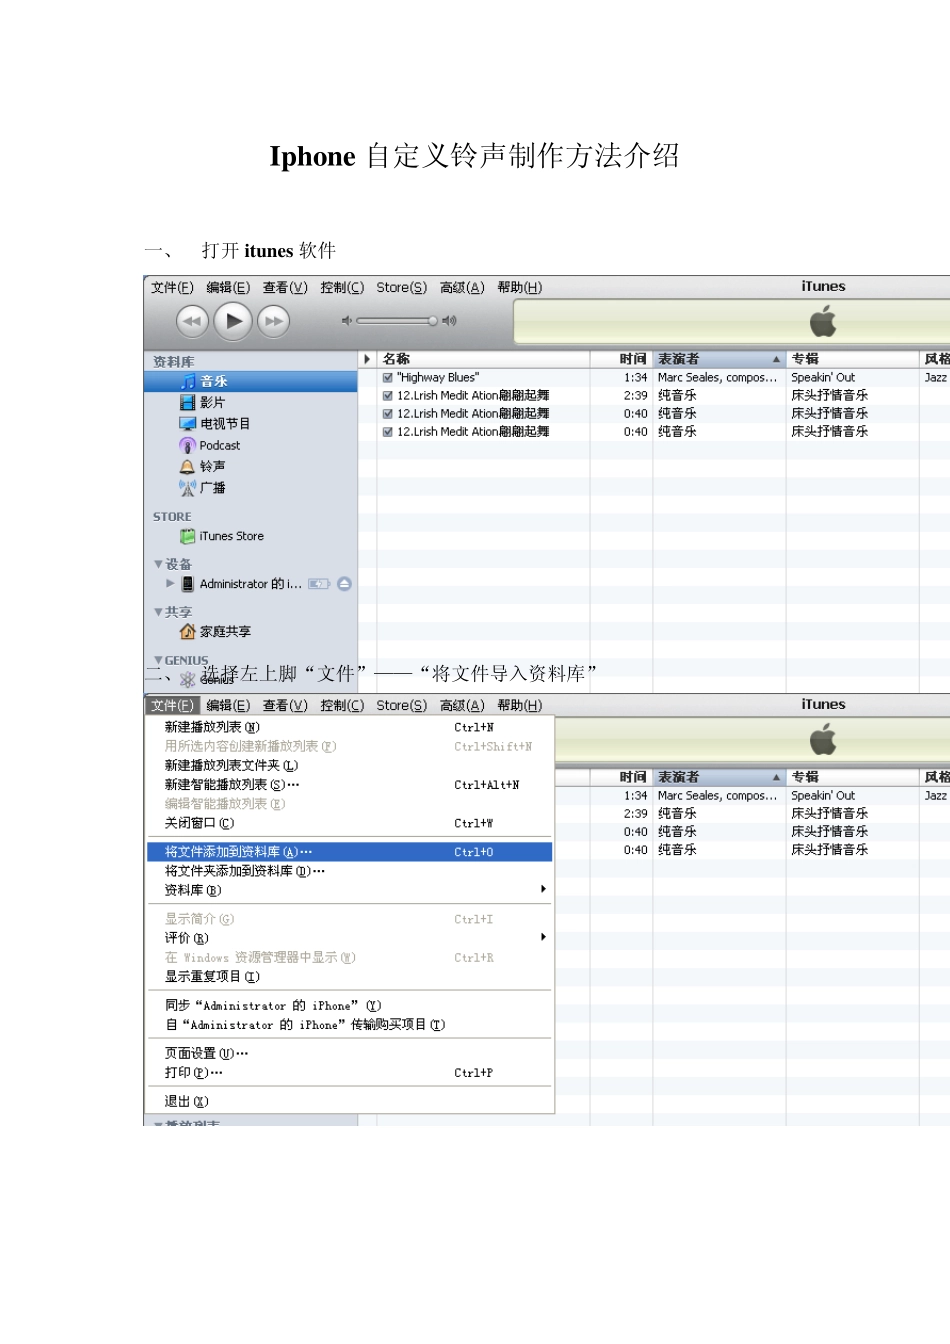Image resolution: width=950 pixels, height=1344 pixels.
Task: Open 文件(F) menu in upper iTunes
Action: [x=172, y=288]
